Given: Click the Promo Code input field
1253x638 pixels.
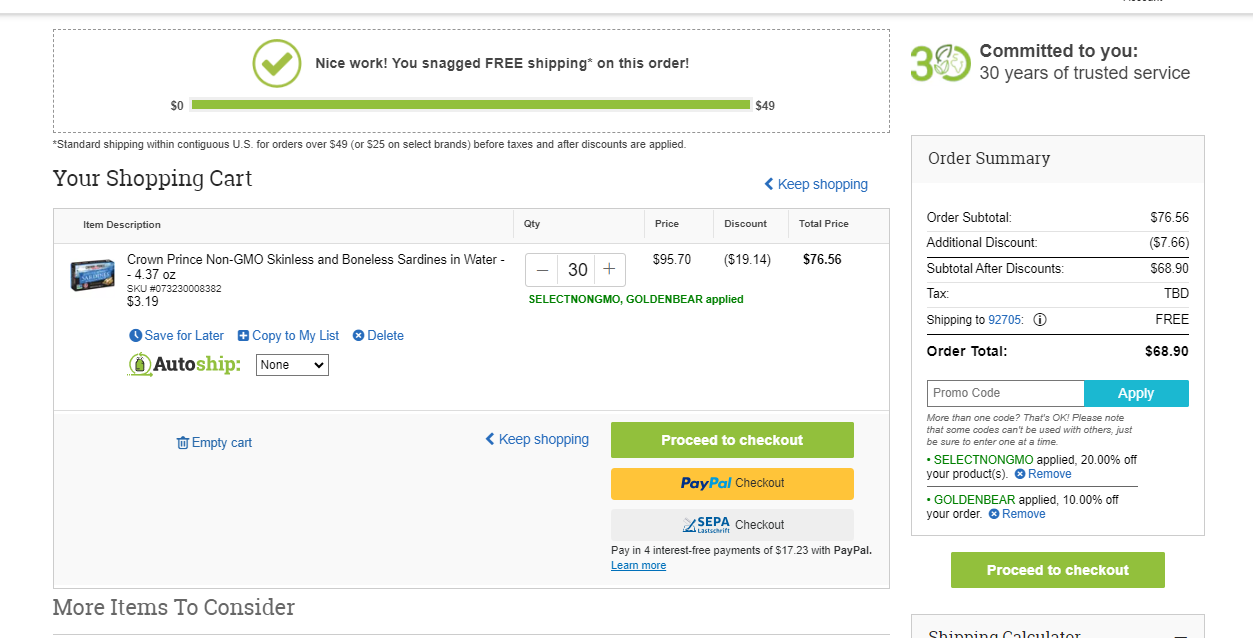Looking at the screenshot, I should coord(1006,393).
